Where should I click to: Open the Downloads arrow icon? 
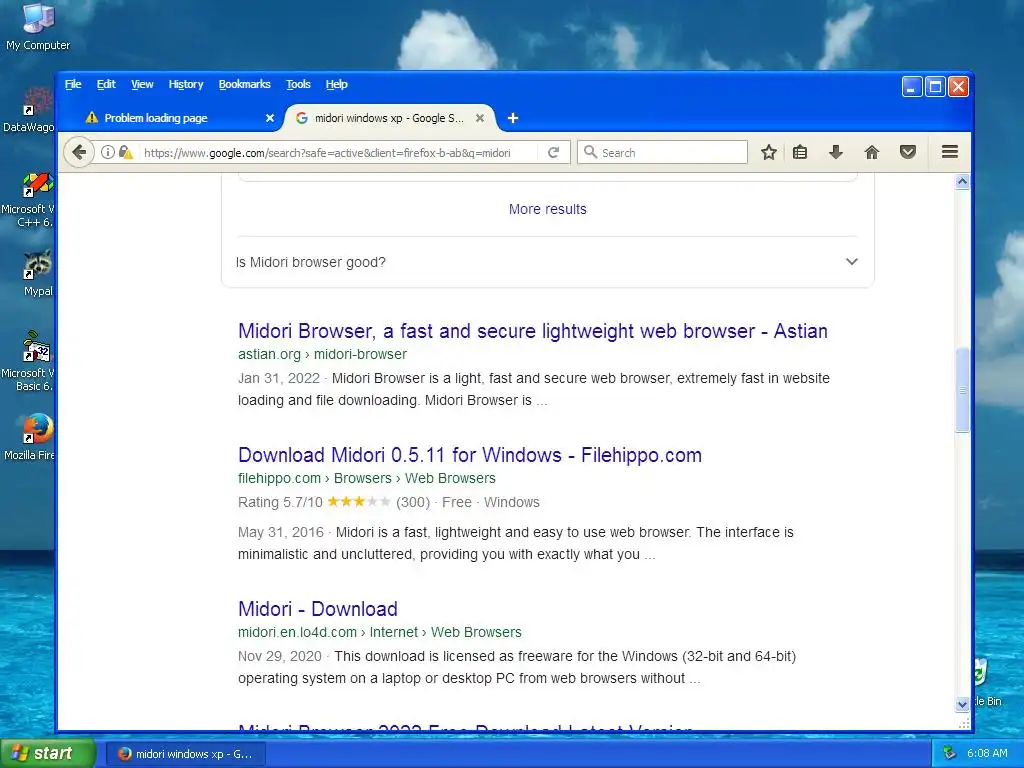point(835,152)
